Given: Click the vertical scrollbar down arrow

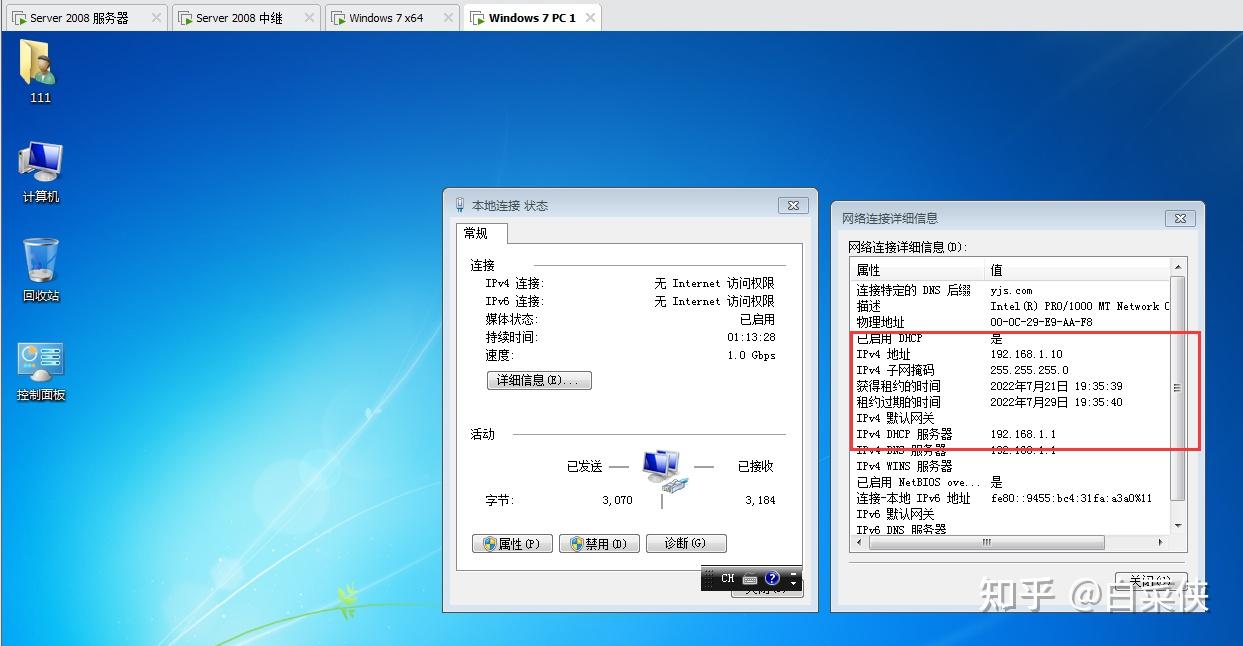Looking at the screenshot, I should [1178, 528].
